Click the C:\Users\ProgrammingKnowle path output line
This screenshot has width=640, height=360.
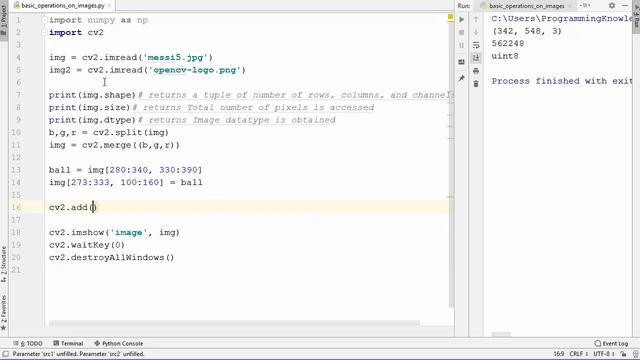(562, 19)
